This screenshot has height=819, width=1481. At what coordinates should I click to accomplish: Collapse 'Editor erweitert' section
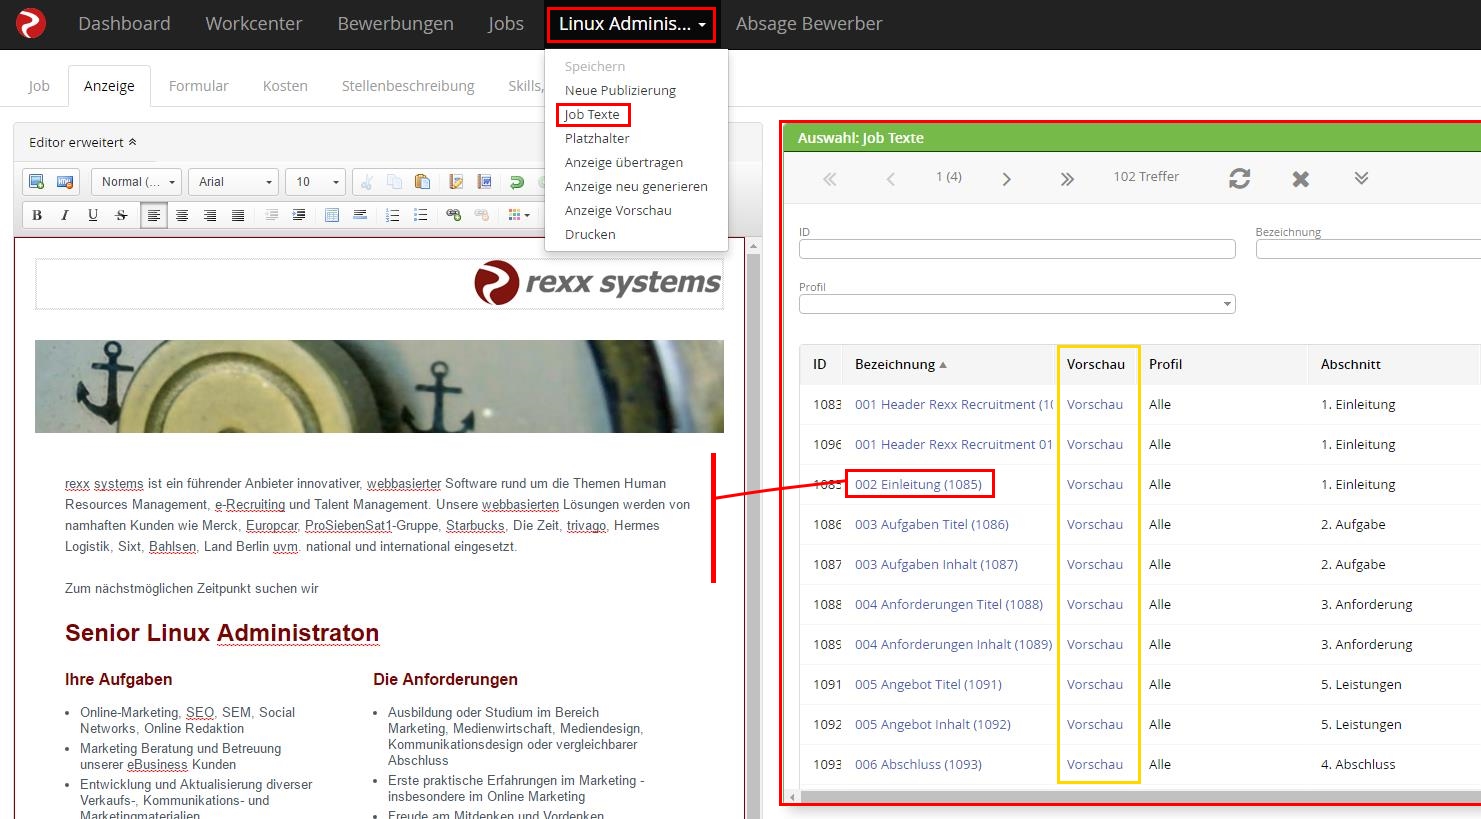[83, 142]
